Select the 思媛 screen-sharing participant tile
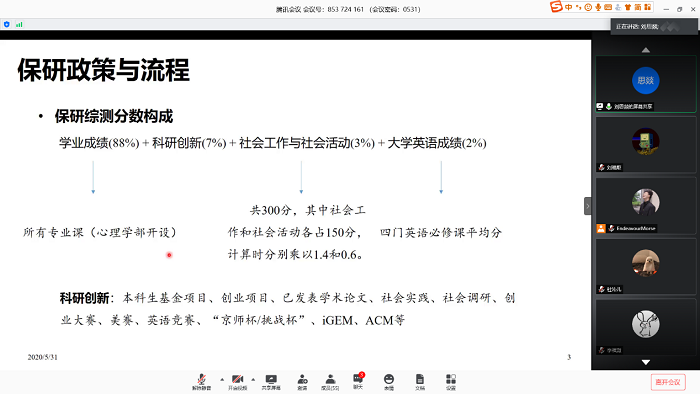 click(x=646, y=84)
